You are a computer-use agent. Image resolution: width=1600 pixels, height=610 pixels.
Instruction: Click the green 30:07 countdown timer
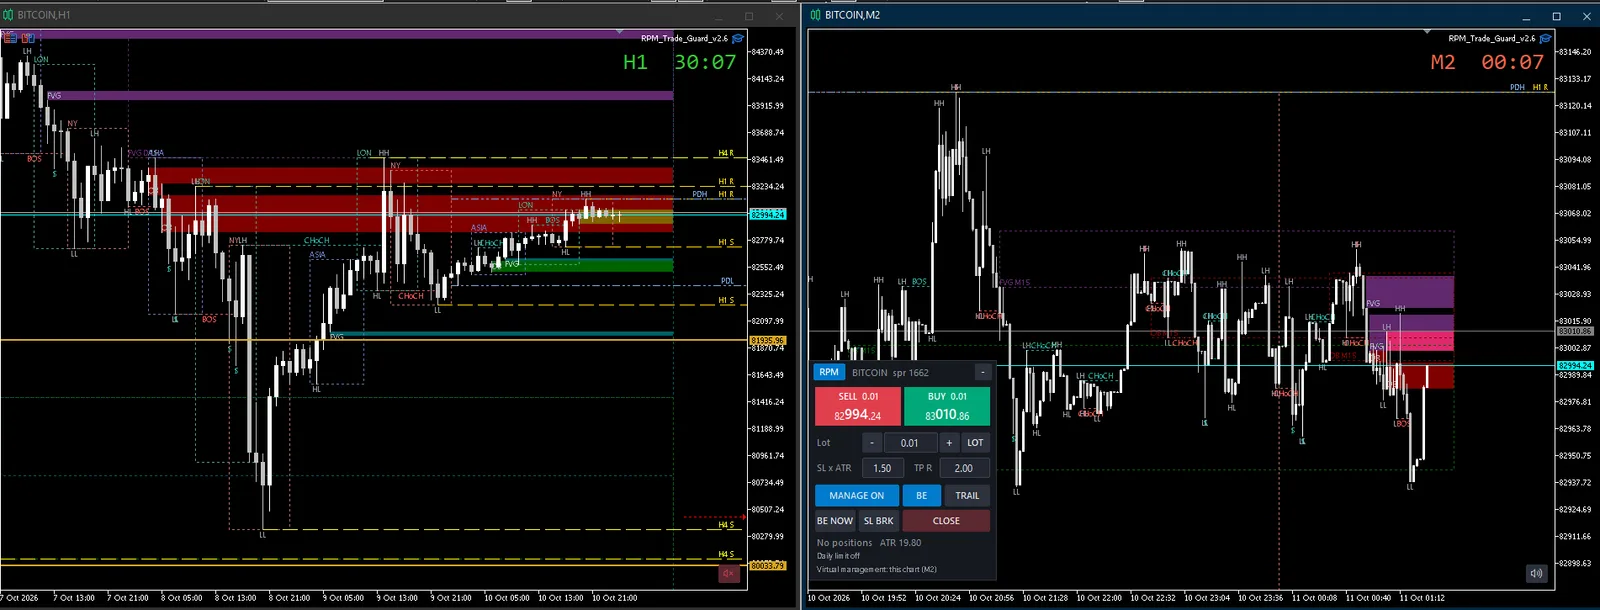[705, 62]
